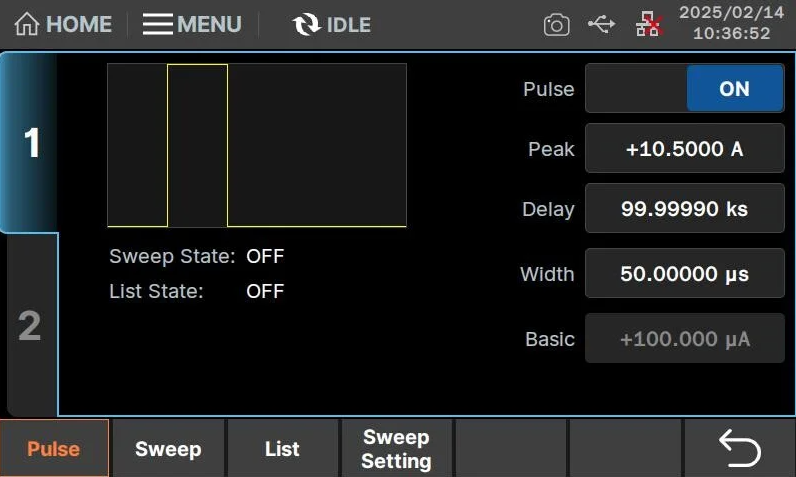Click the Basic +100.000 µA field
The image size is (796, 477).
click(x=684, y=339)
